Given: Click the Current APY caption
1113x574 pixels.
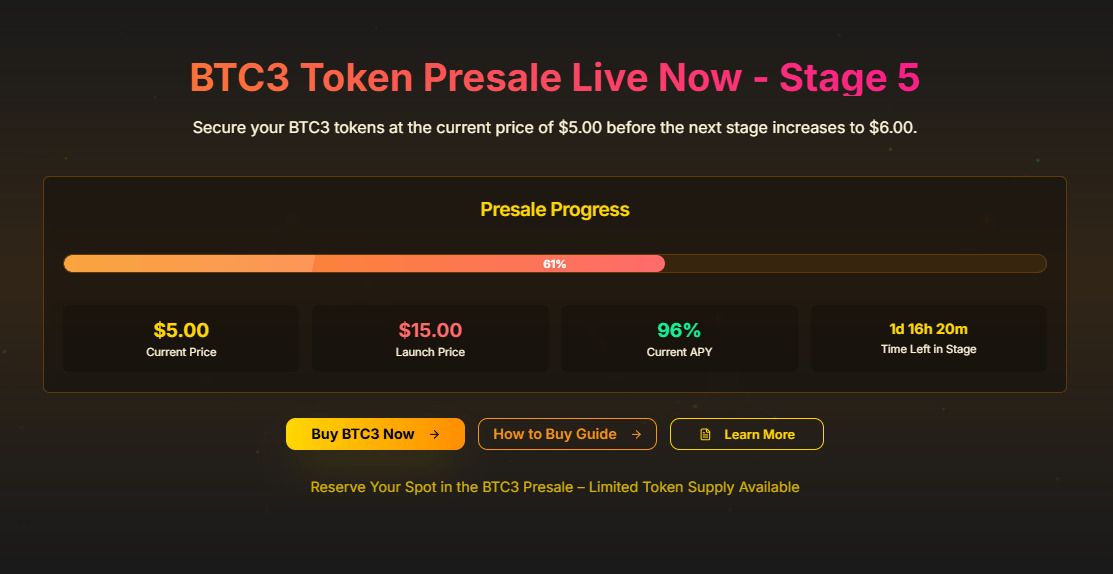Looking at the screenshot, I should pyautogui.click(x=679, y=352).
